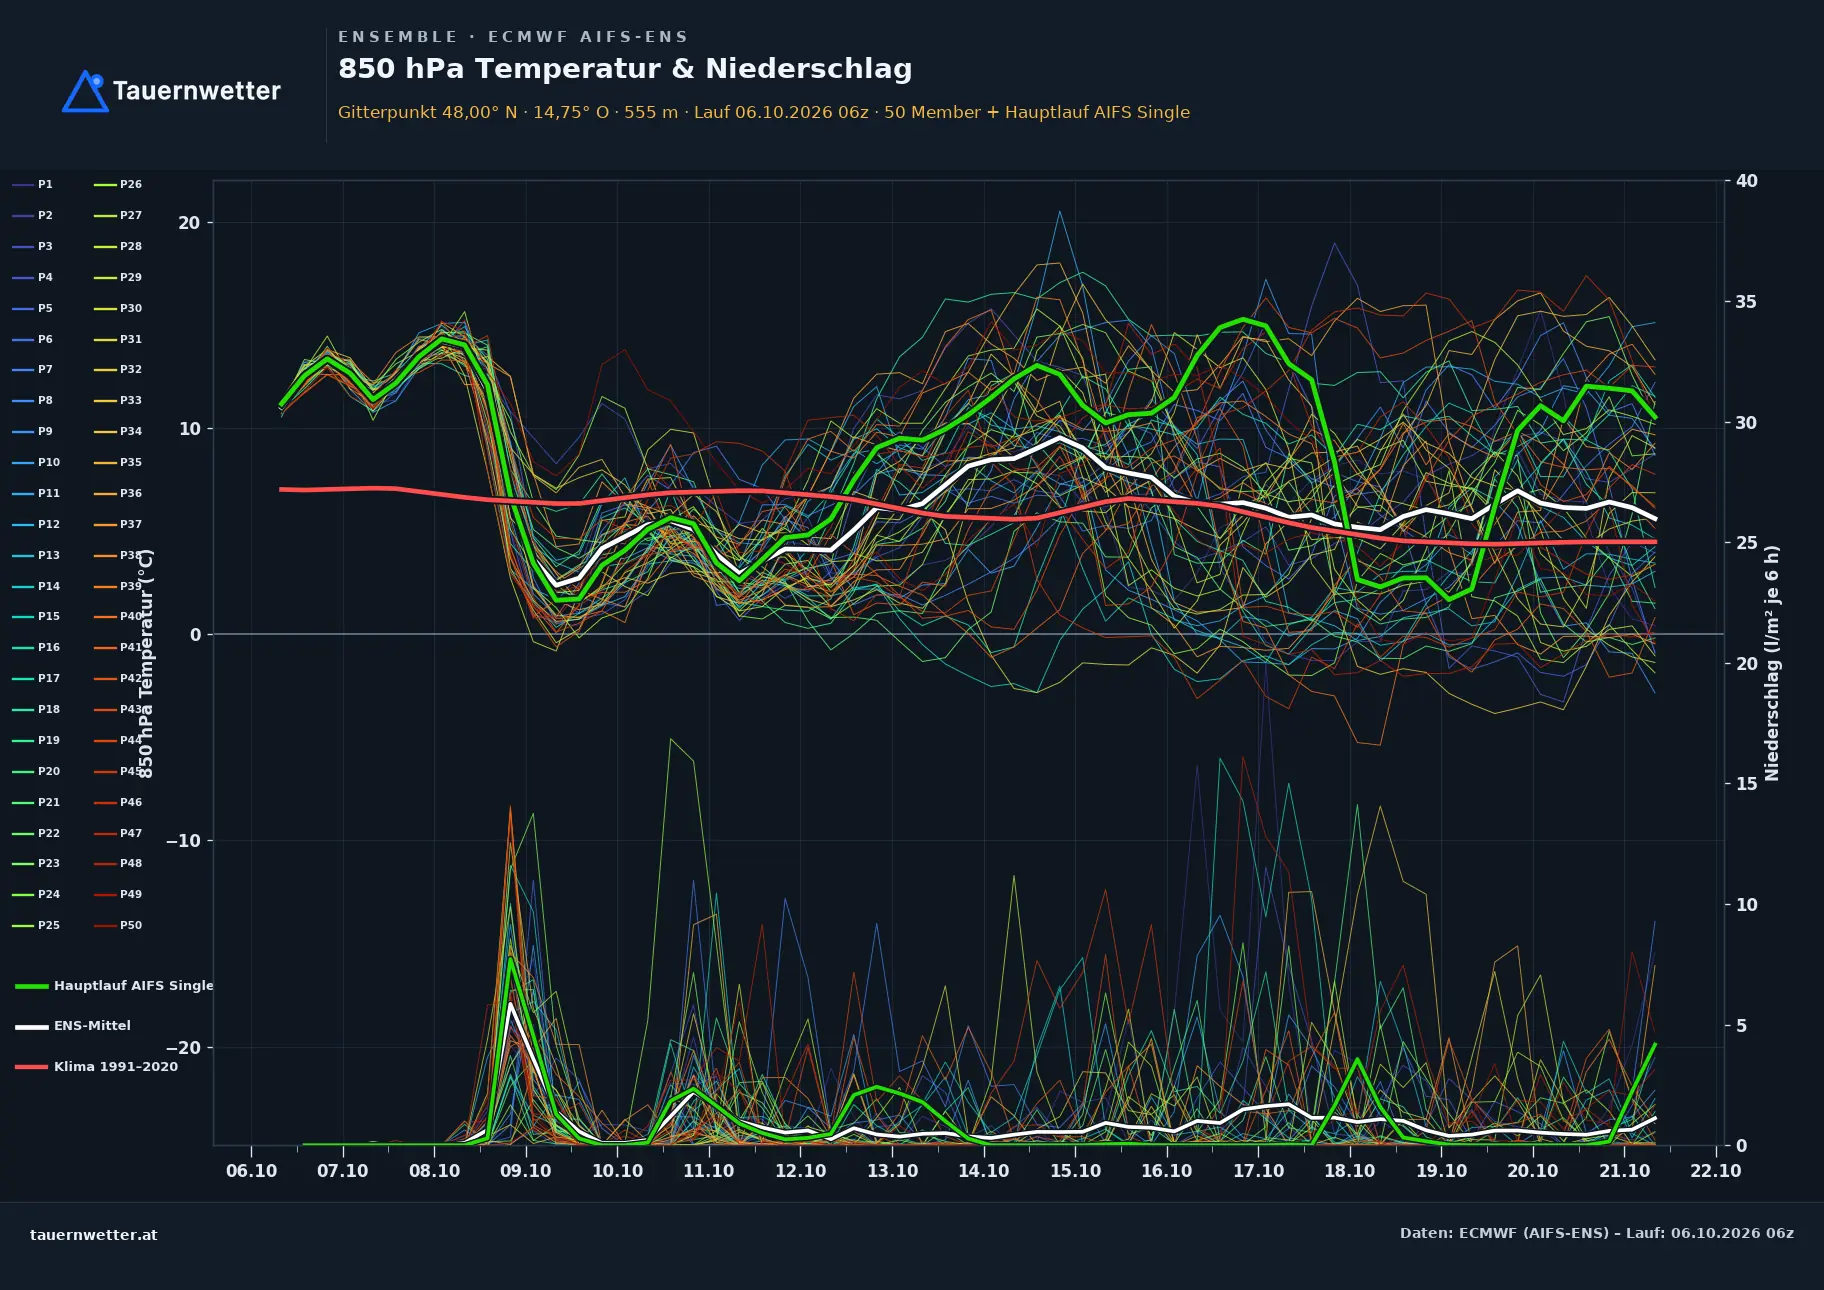Click the 15.10 date label on x-axis
The width and height of the screenshot is (1824, 1290).
[x=1075, y=1171]
